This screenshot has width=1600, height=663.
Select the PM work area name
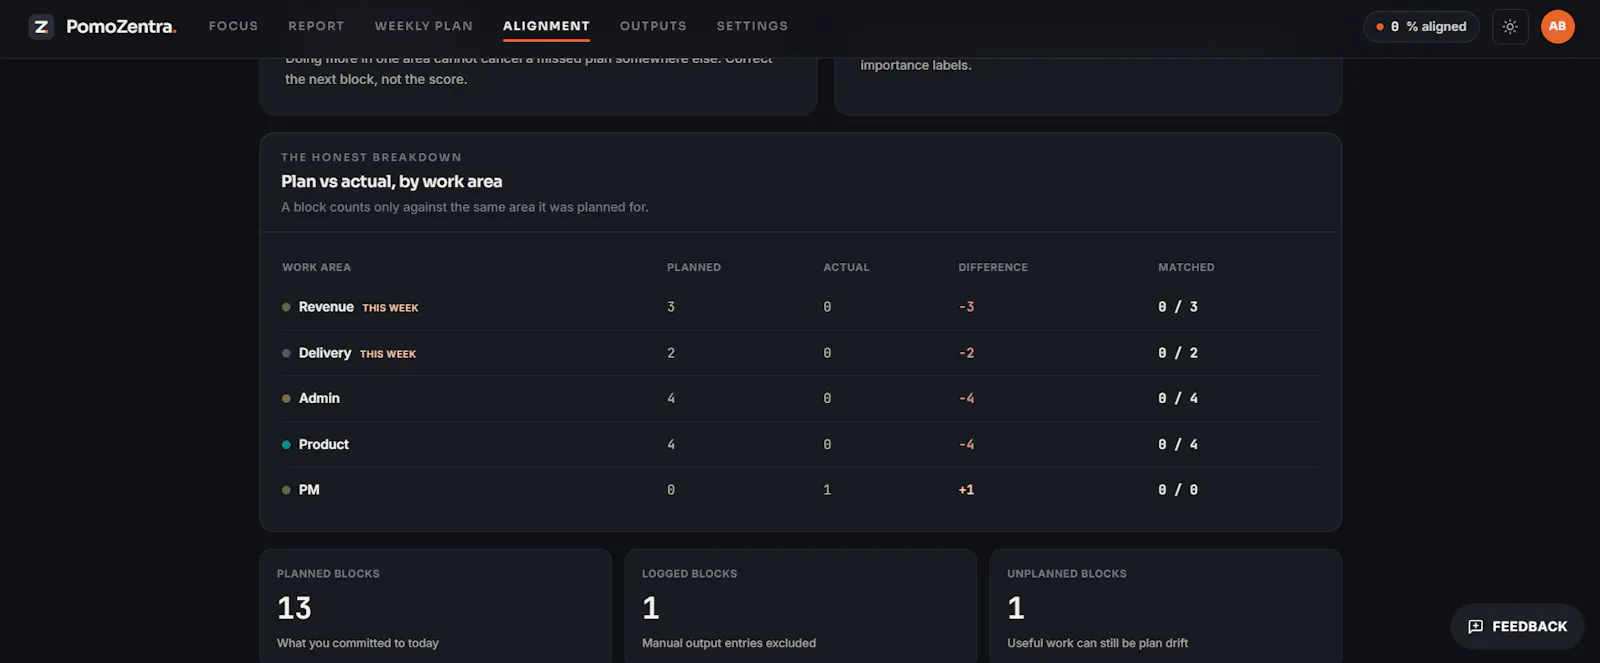(x=309, y=490)
